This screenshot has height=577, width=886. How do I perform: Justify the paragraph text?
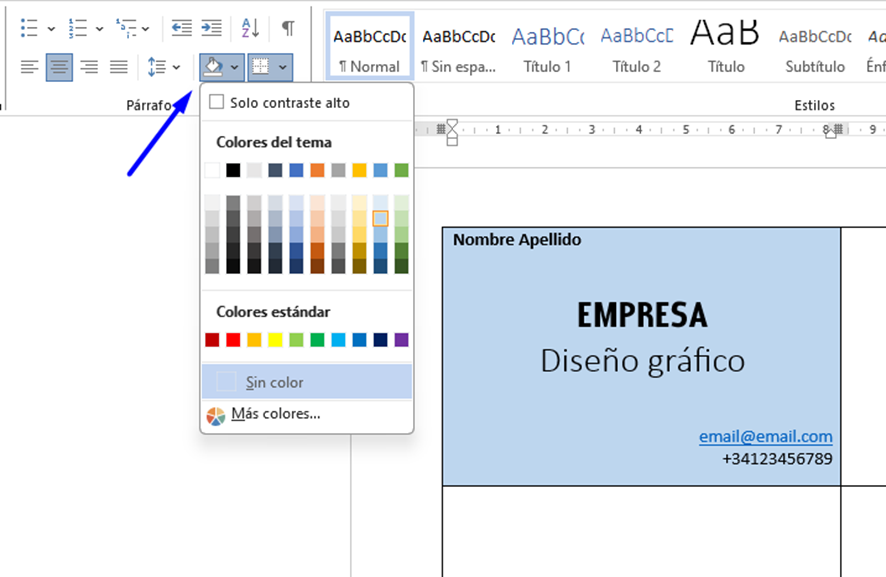[119, 67]
